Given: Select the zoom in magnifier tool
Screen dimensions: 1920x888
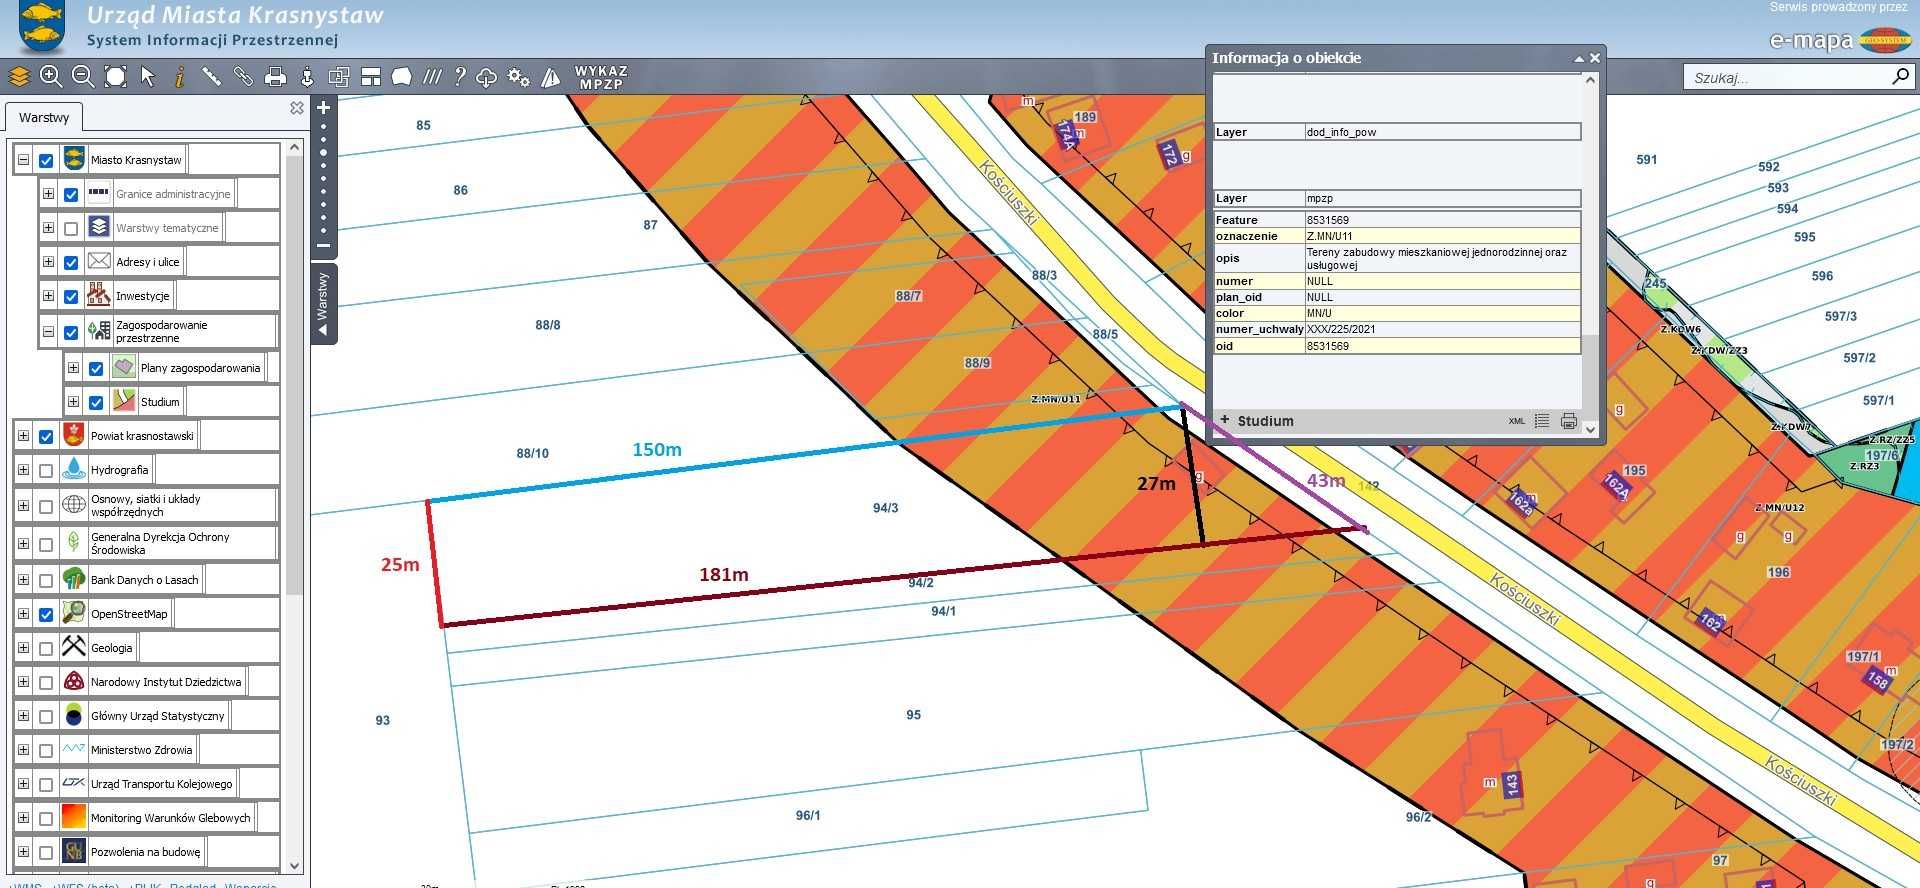Looking at the screenshot, I should tap(51, 76).
